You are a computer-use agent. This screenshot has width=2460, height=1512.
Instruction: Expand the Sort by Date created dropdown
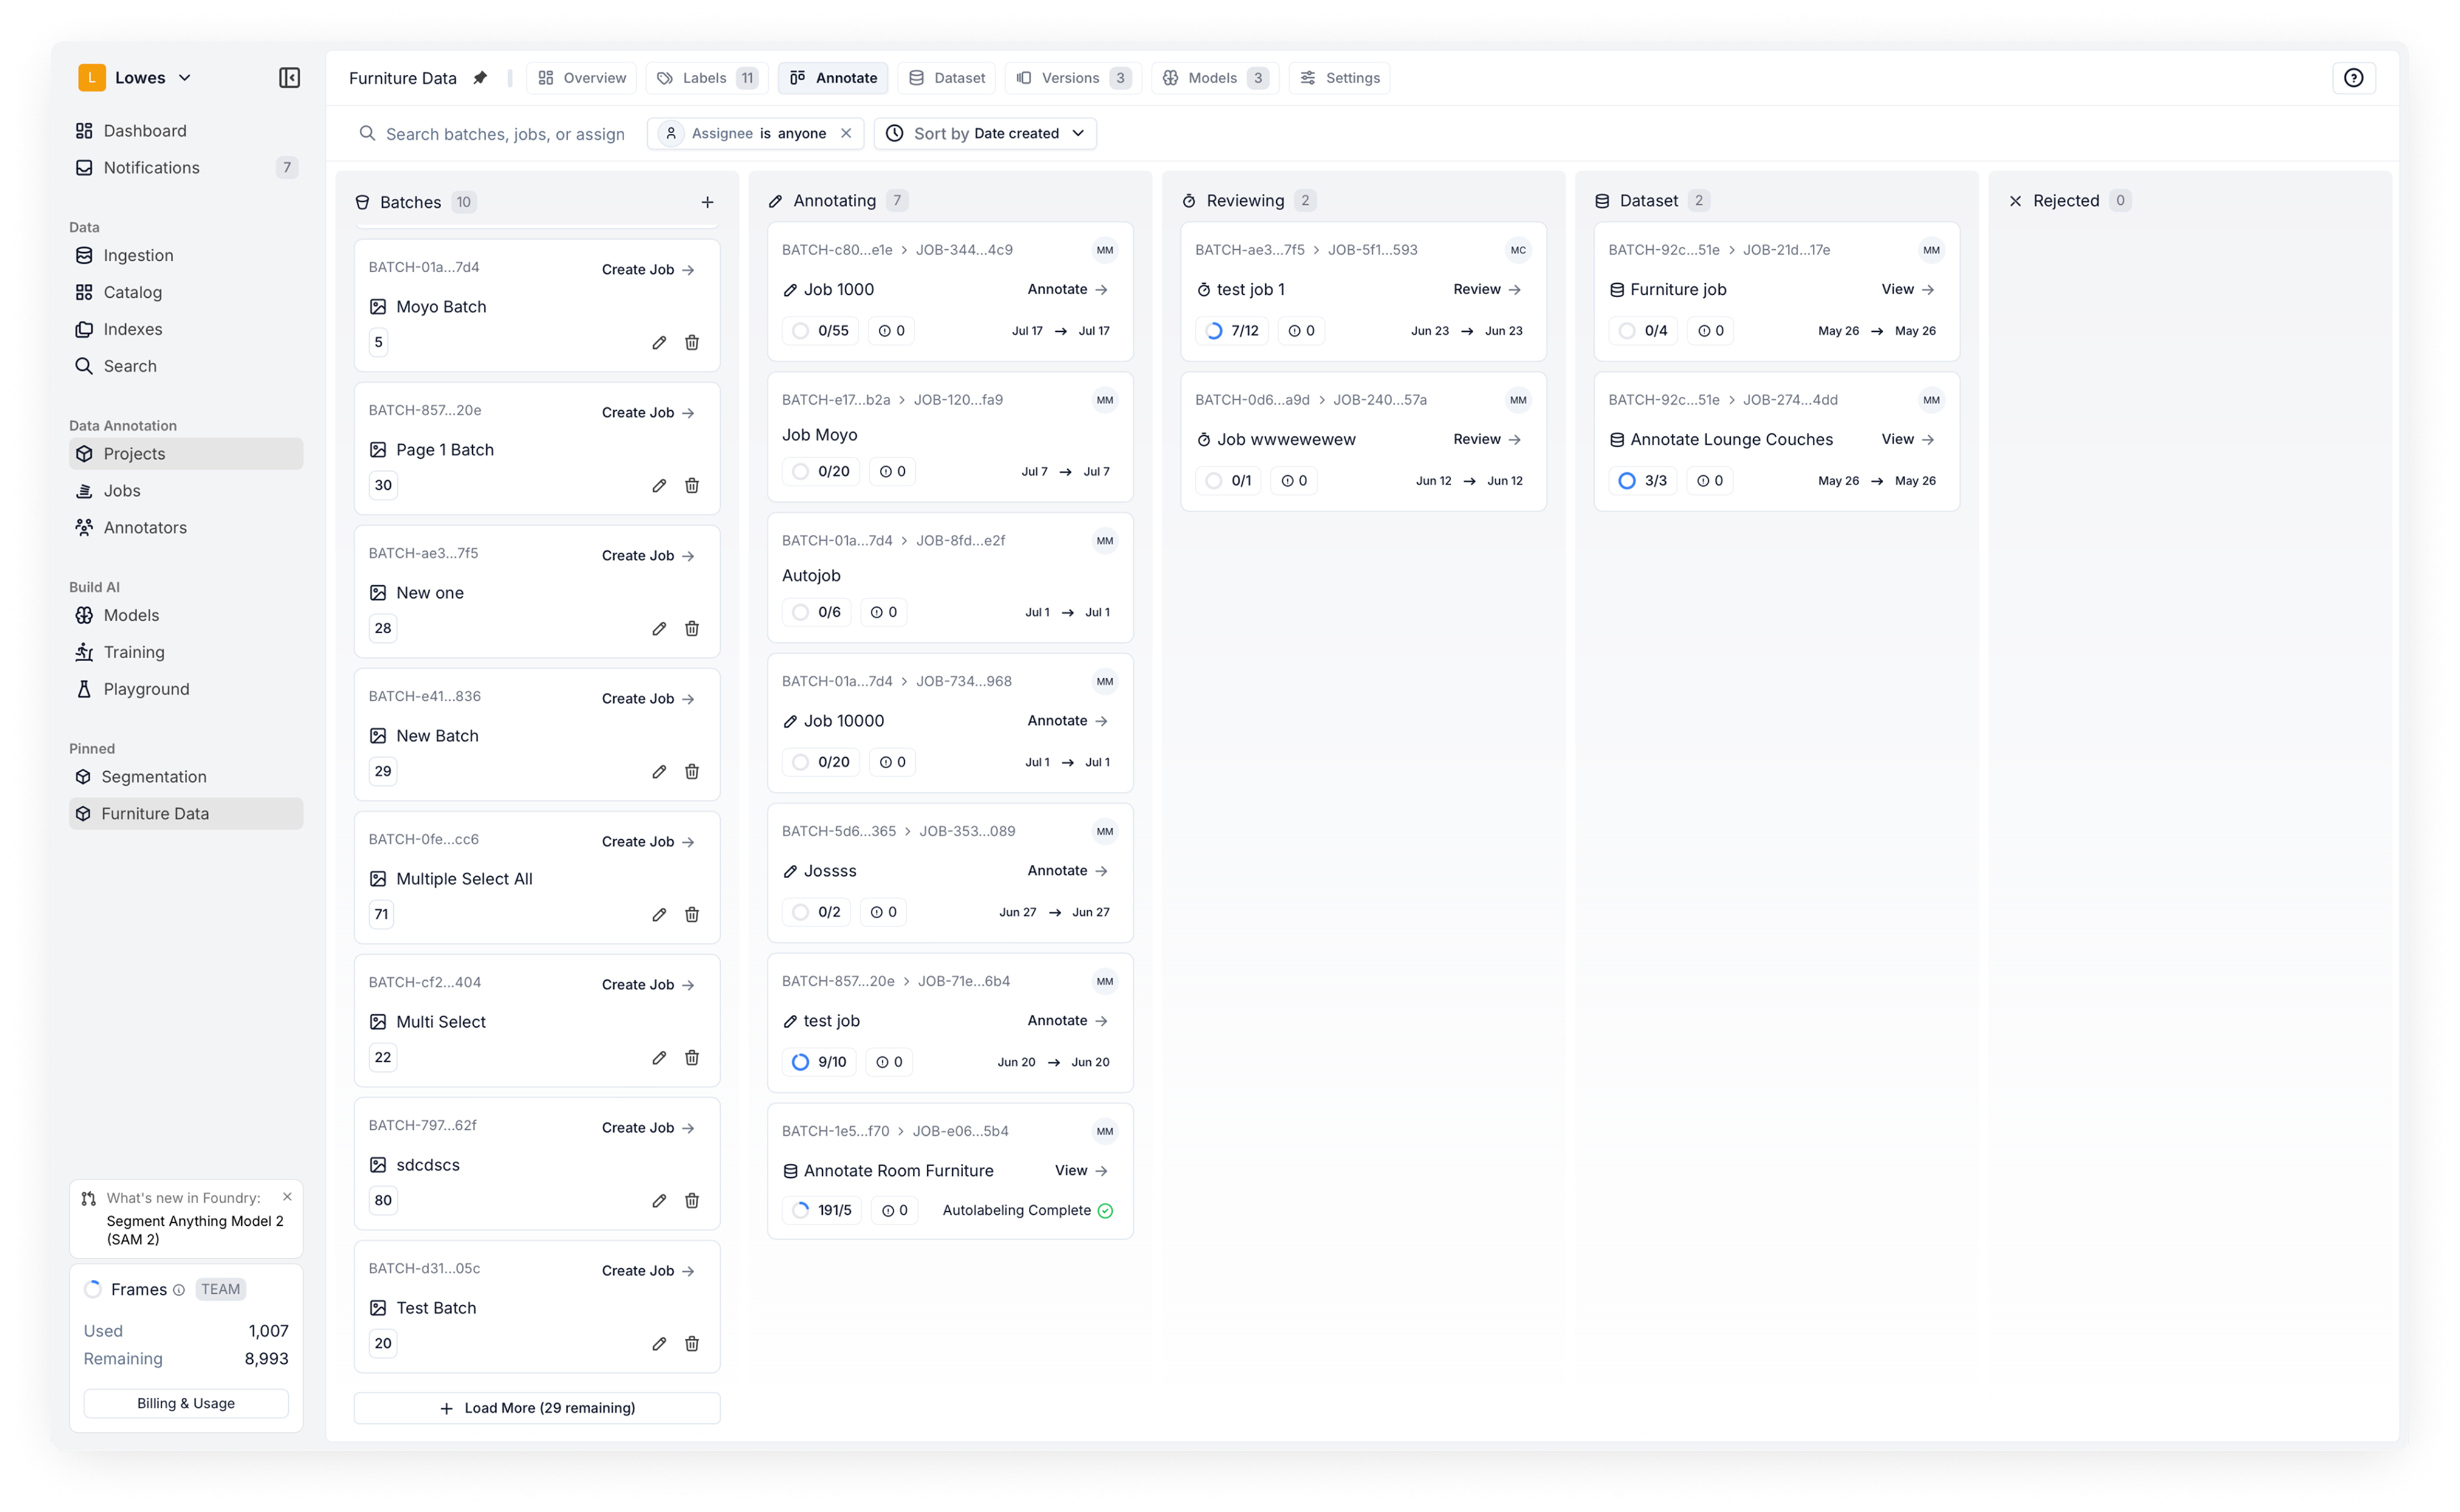click(985, 134)
